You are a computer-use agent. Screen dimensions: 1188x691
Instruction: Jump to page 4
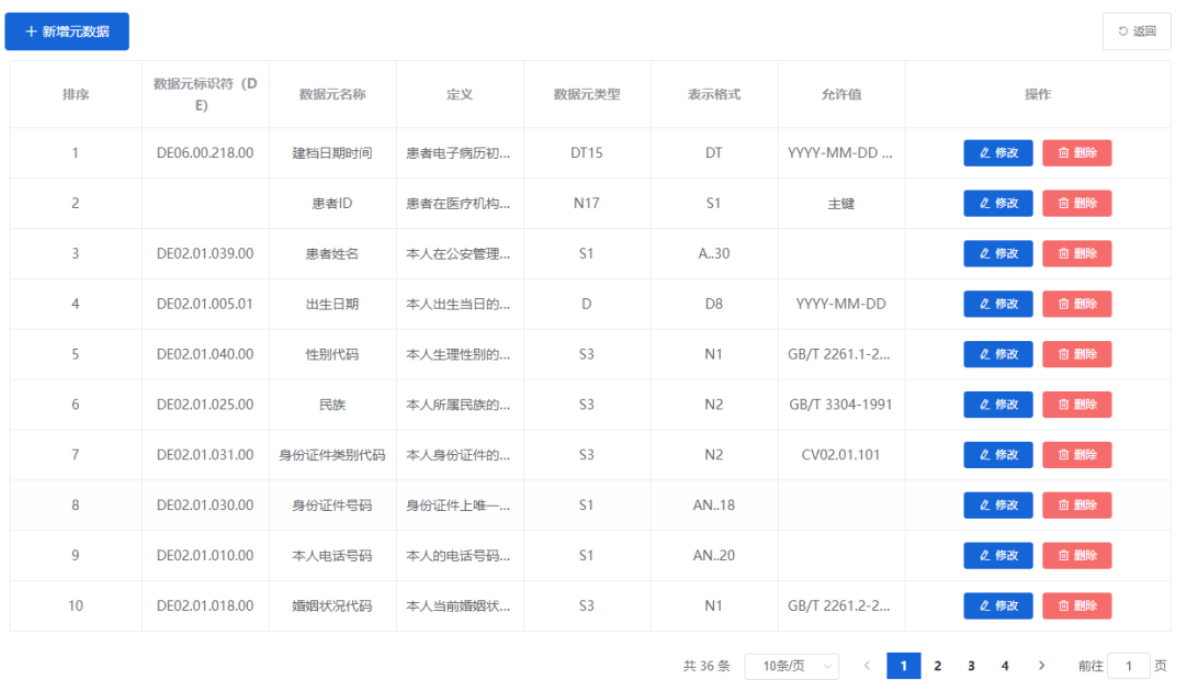pos(1005,666)
